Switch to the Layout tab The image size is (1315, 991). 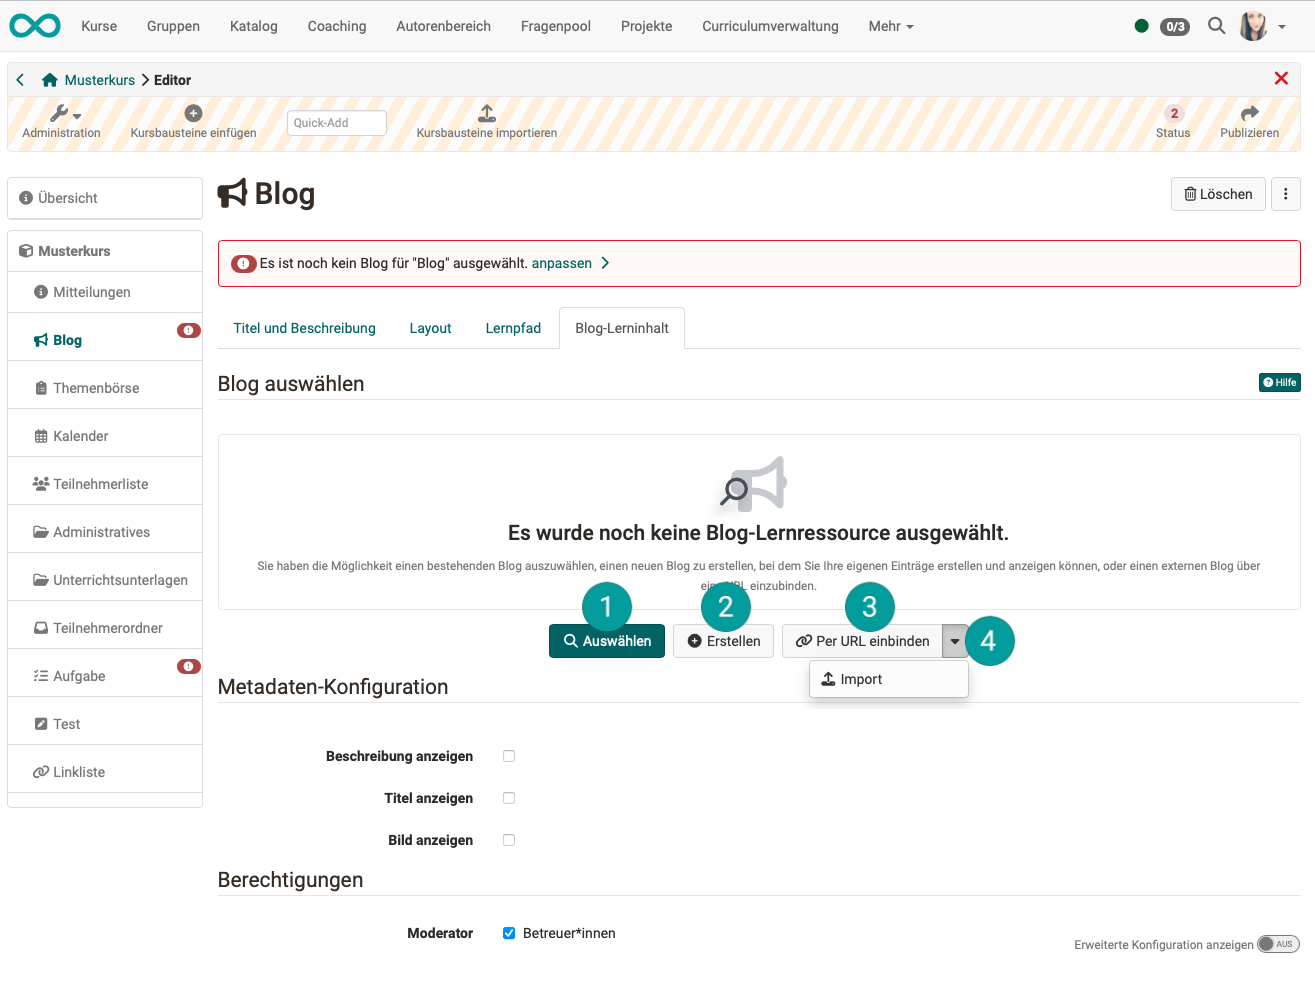(x=430, y=327)
